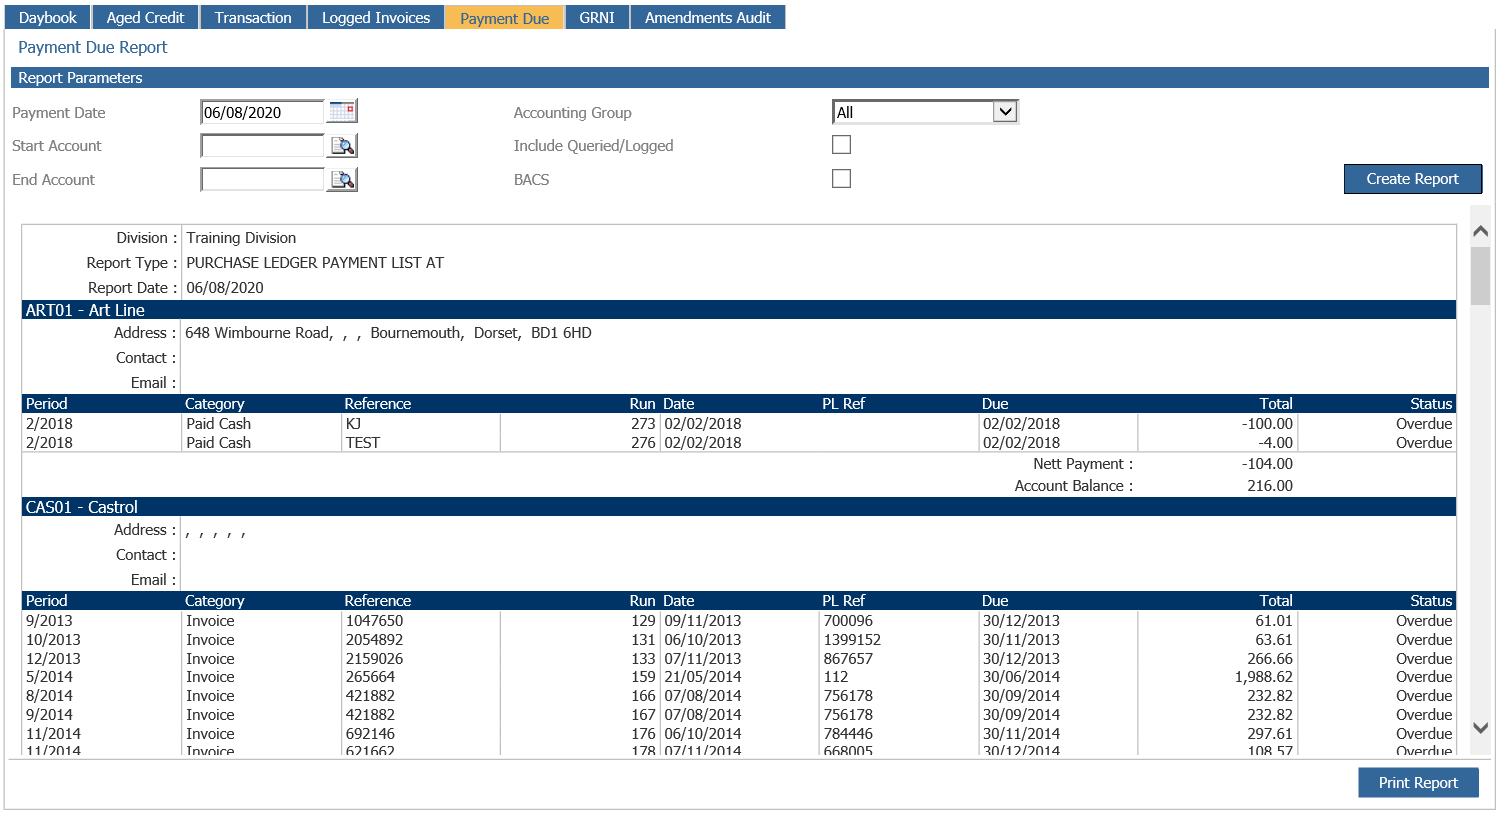Enable the BACS checkbox
The width and height of the screenshot is (1496, 814).
pyautogui.click(x=842, y=179)
